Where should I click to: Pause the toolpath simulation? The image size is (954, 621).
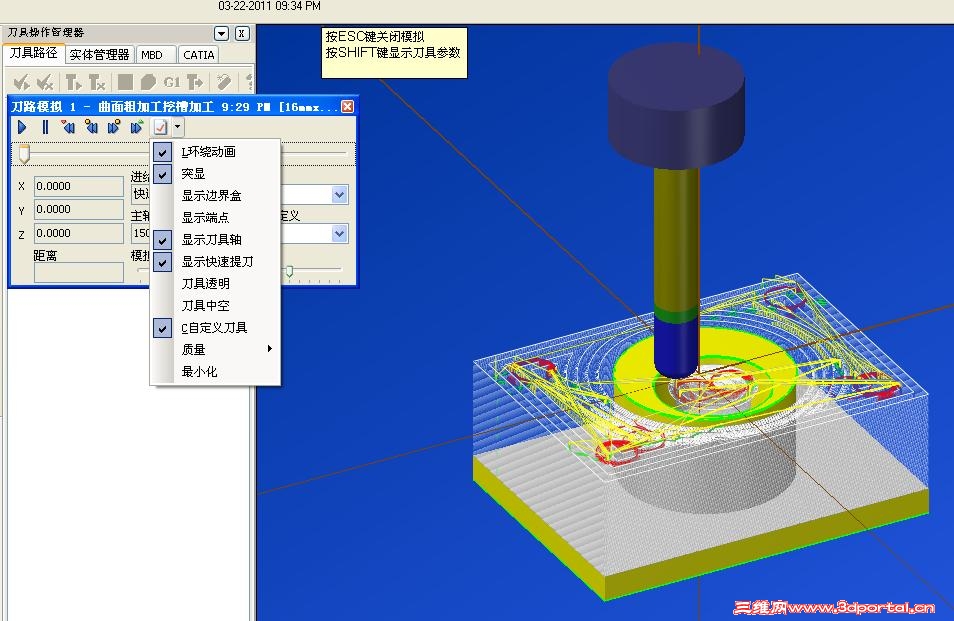point(45,127)
